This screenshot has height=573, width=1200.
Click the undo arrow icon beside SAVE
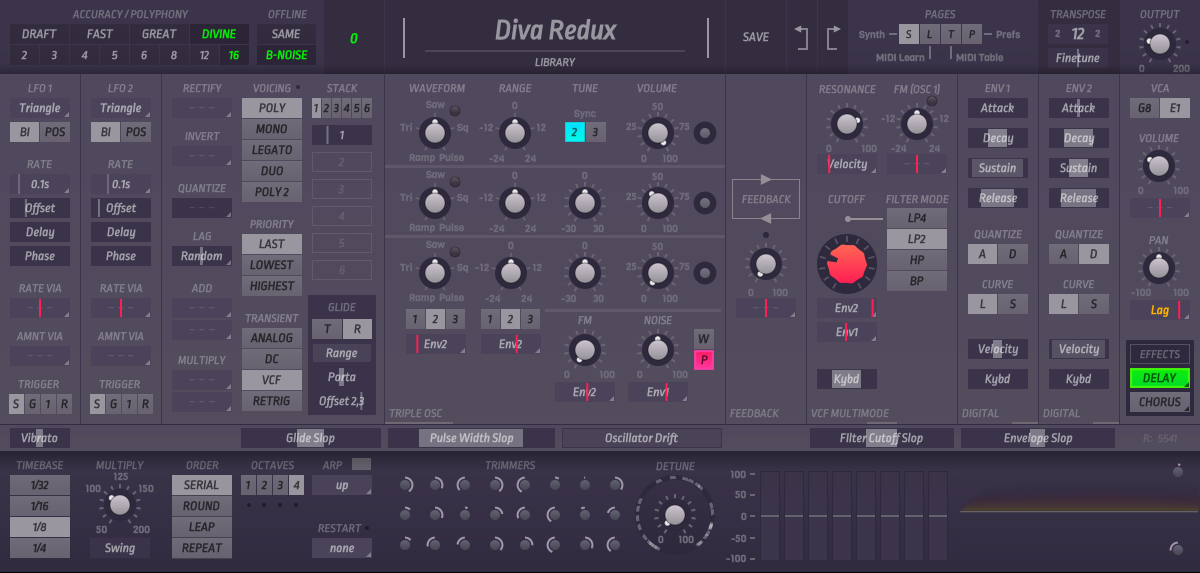tap(801, 37)
